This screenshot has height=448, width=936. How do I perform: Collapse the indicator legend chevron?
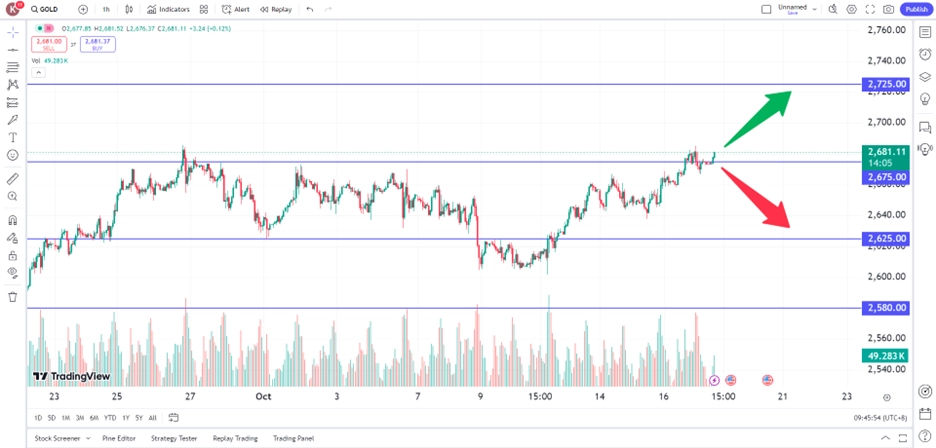pos(38,73)
